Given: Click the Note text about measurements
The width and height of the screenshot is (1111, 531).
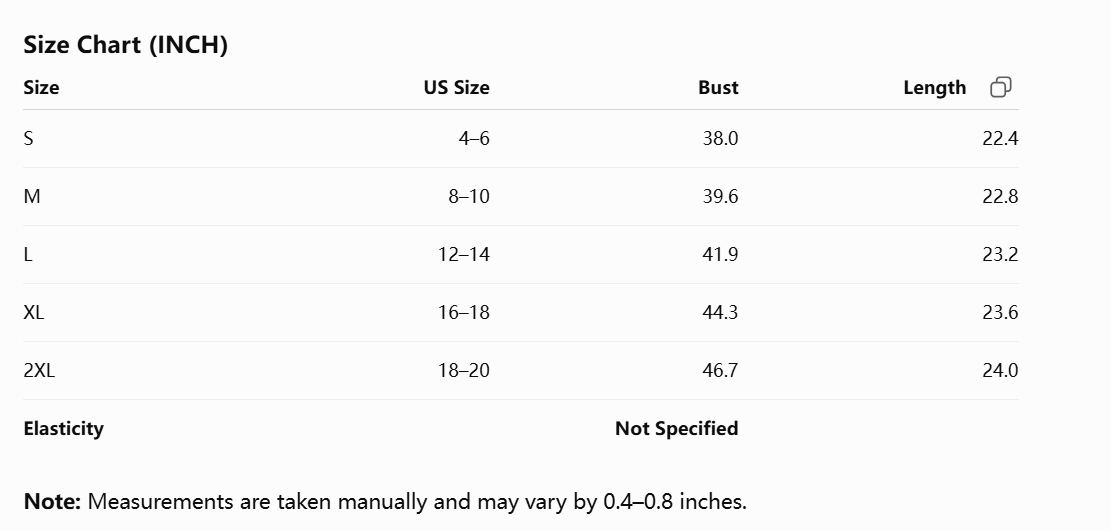Looking at the screenshot, I should point(385,502).
